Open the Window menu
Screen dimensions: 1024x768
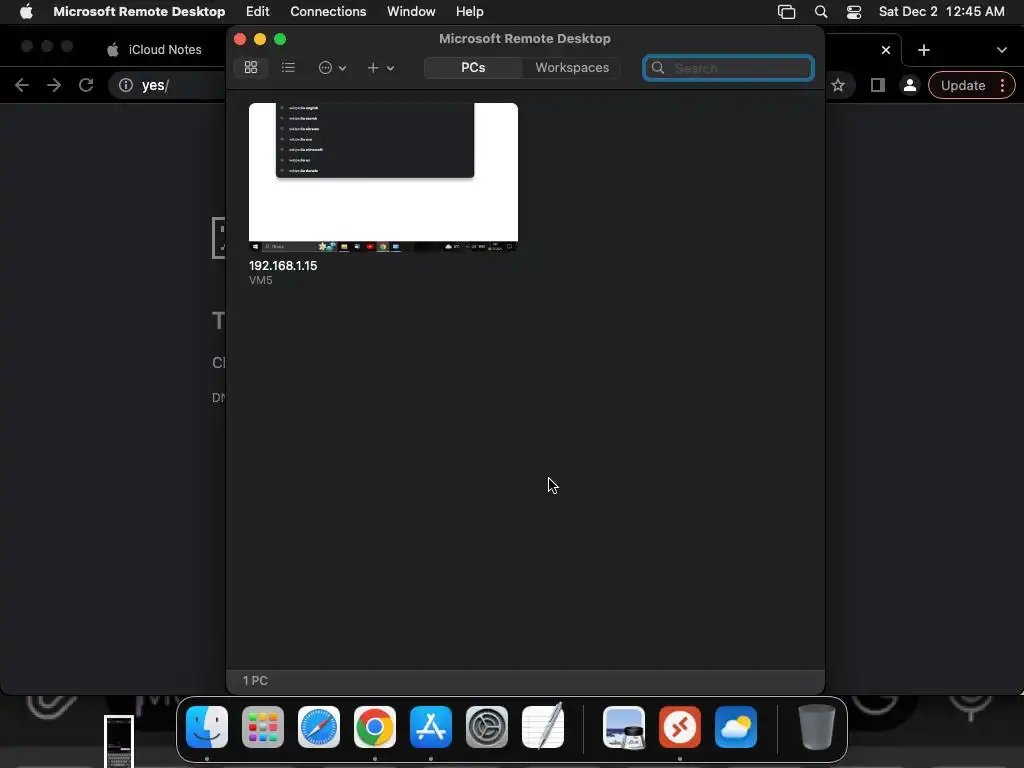tap(411, 12)
